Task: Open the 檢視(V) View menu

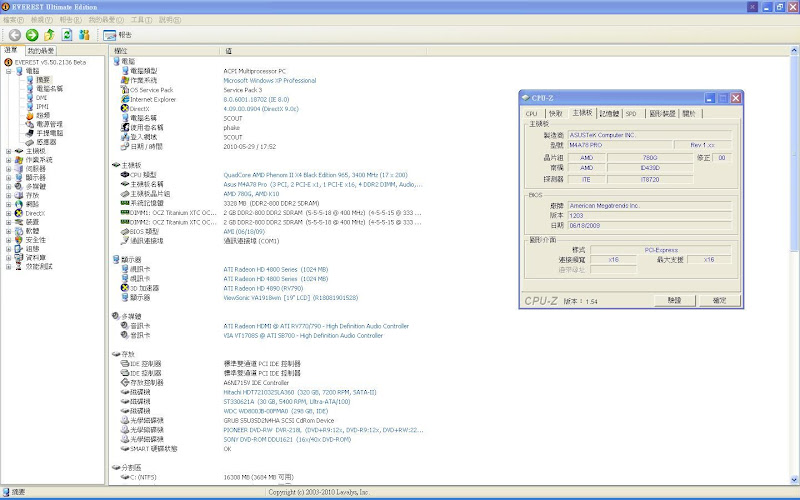Action: (x=41, y=19)
